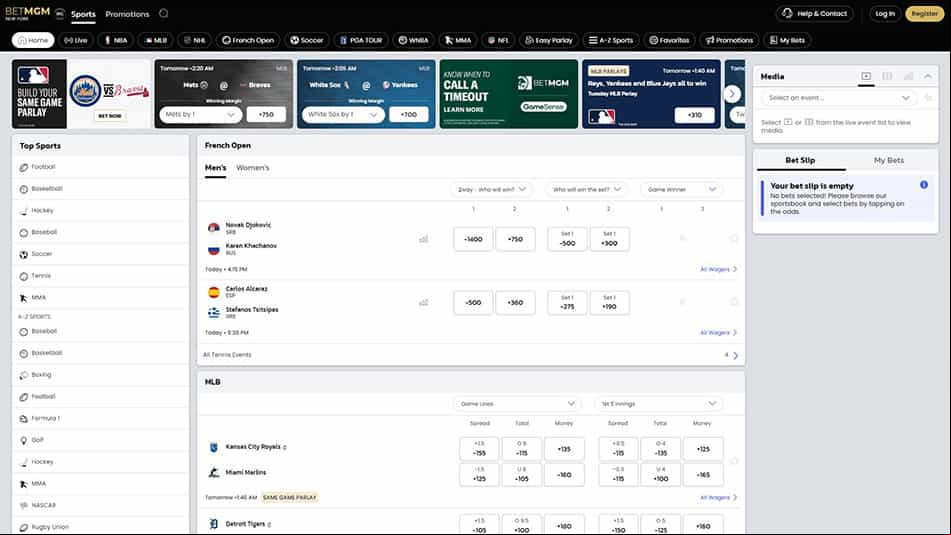Select the Men's tab

[215, 167]
